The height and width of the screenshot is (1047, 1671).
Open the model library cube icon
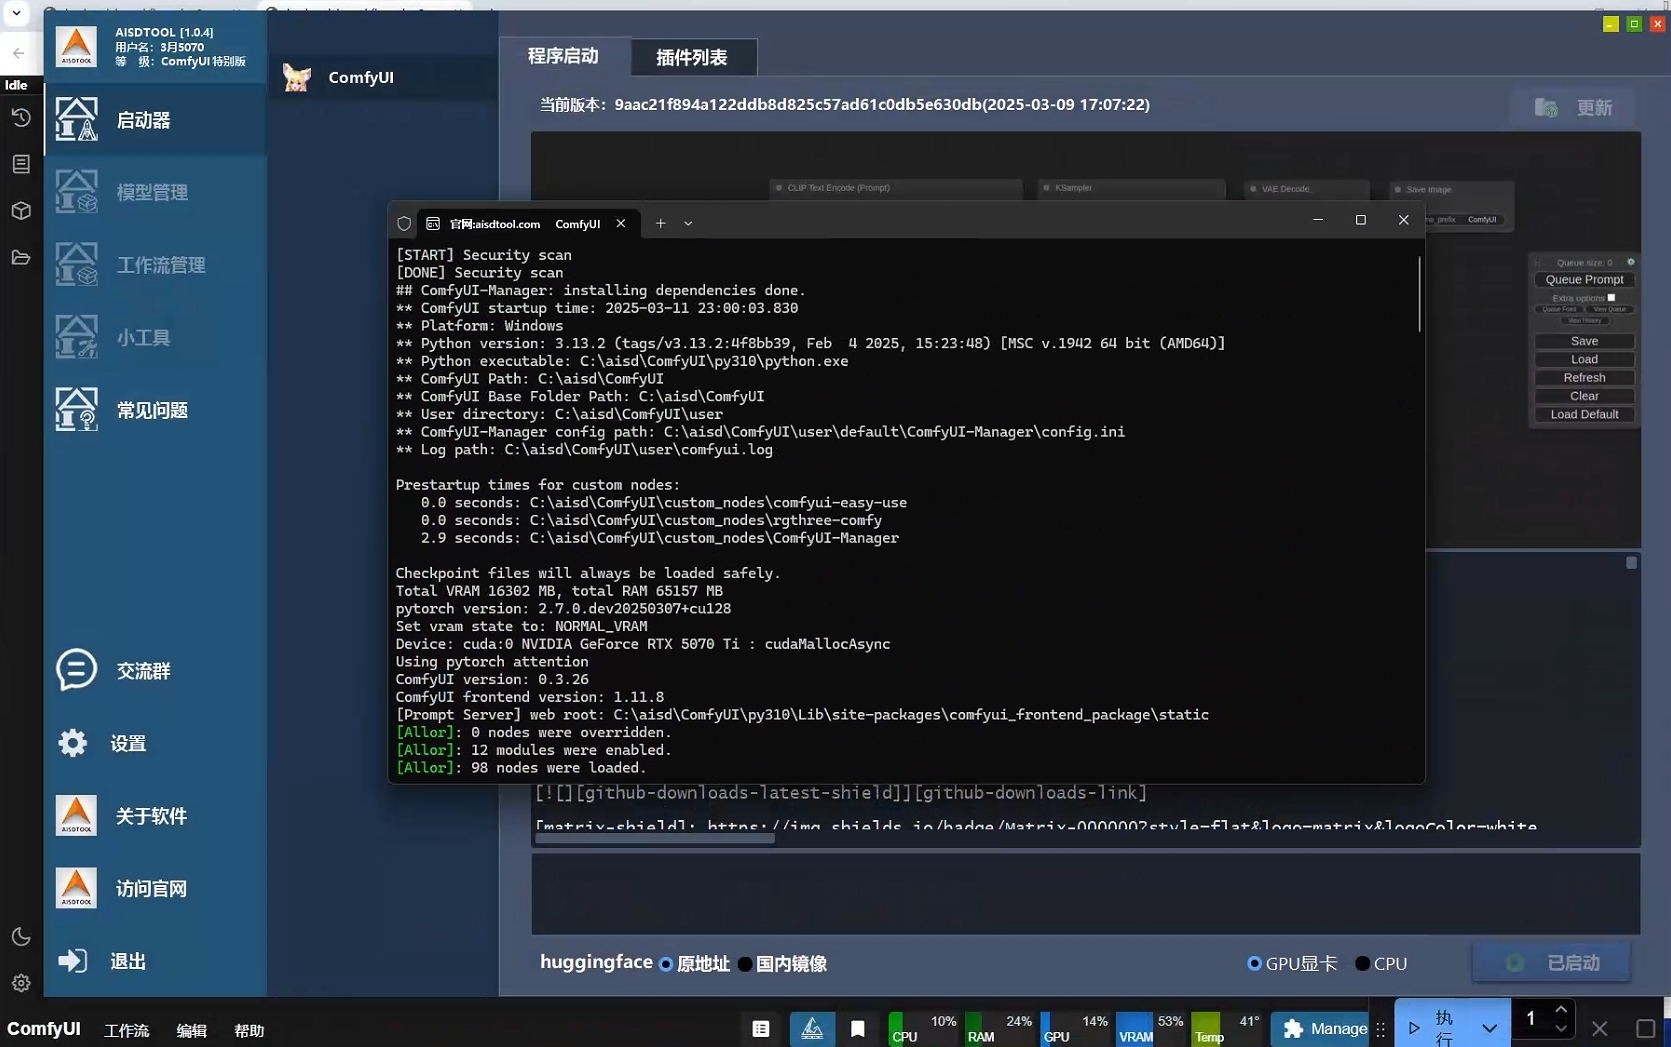21,211
